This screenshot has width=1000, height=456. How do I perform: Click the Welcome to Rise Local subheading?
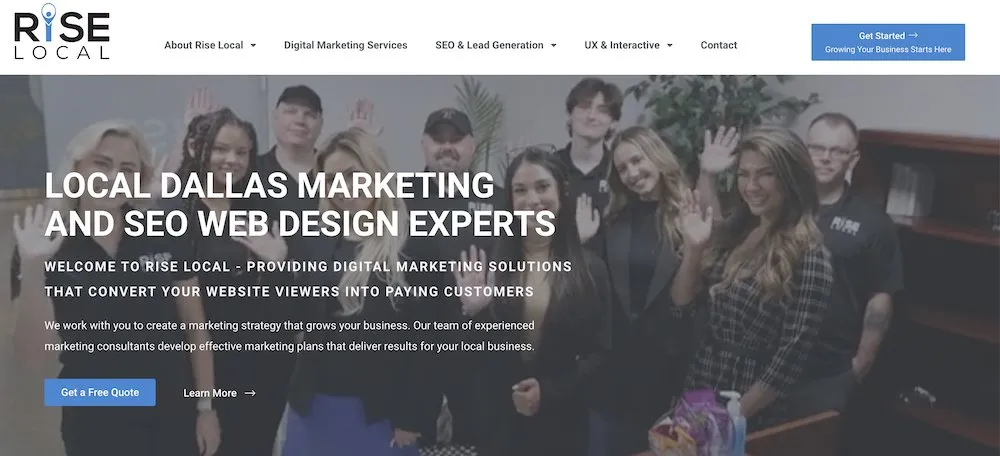coord(308,279)
